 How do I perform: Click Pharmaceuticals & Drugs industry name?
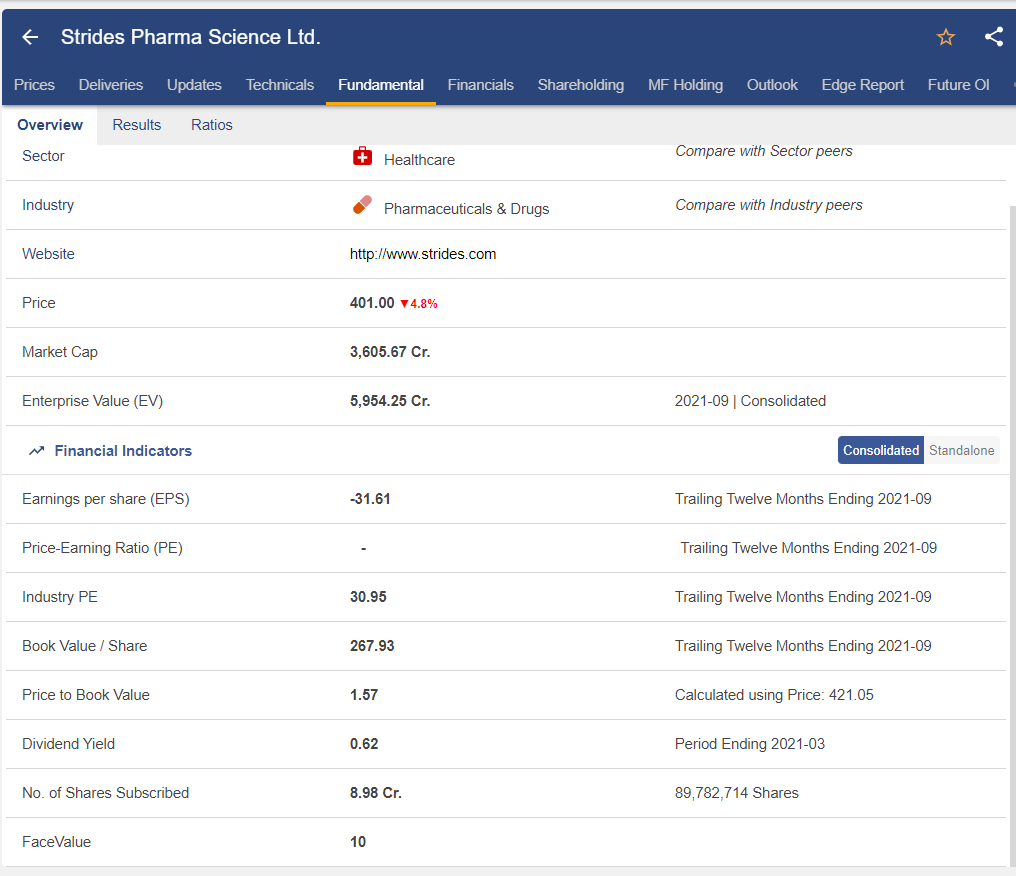467,209
